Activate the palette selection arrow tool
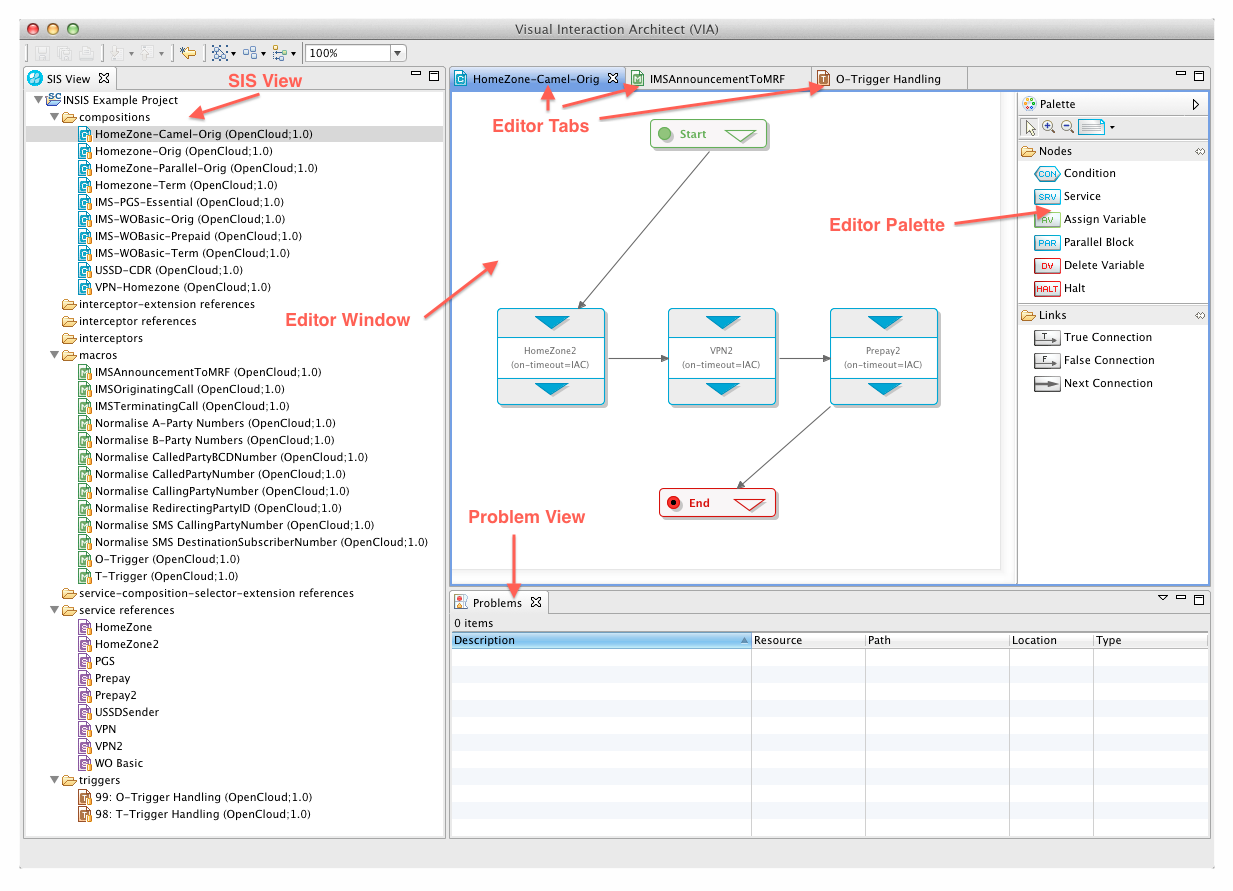The height and width of the screenshot is (891, 1233). (x=1030, y=127)
